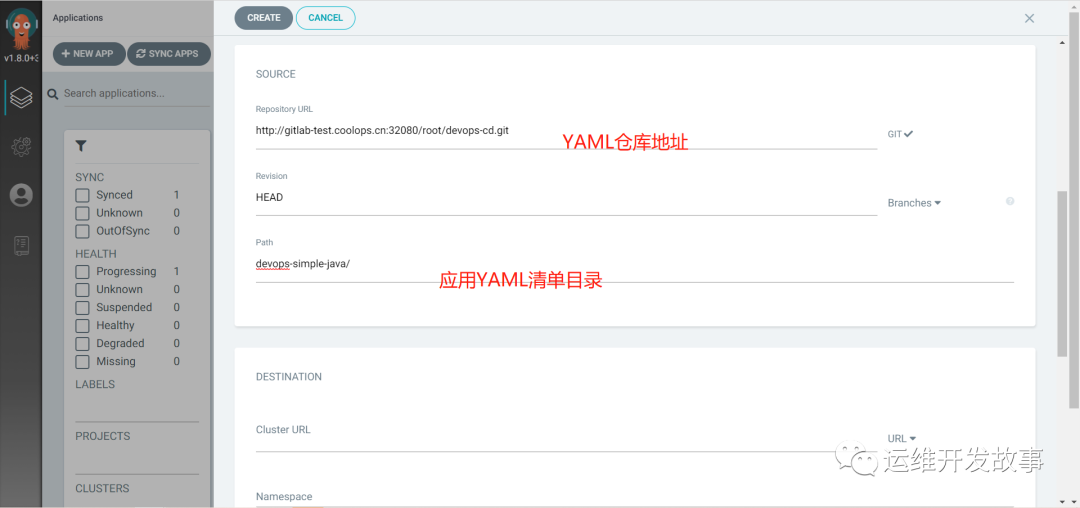This screenshot has height=508, width=1080.
Task: Click the PROJECTS filter heading
Action: click(x=103, y=436)
